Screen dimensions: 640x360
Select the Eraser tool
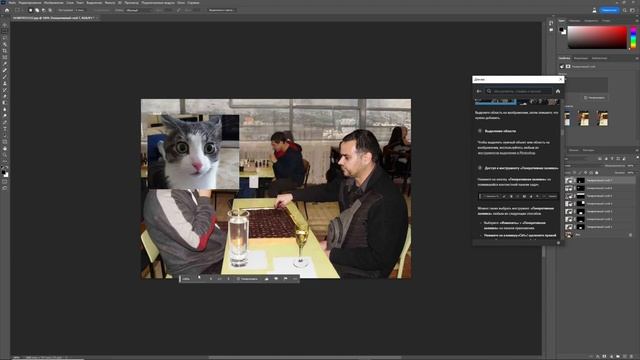(x=5, y=96)
